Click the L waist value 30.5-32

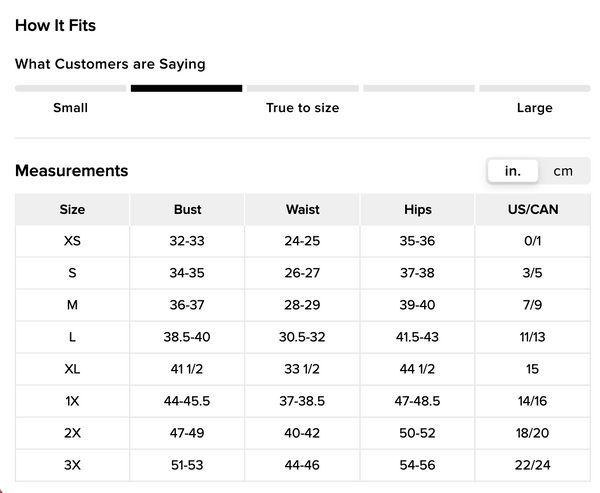click(x=302, y=337)
